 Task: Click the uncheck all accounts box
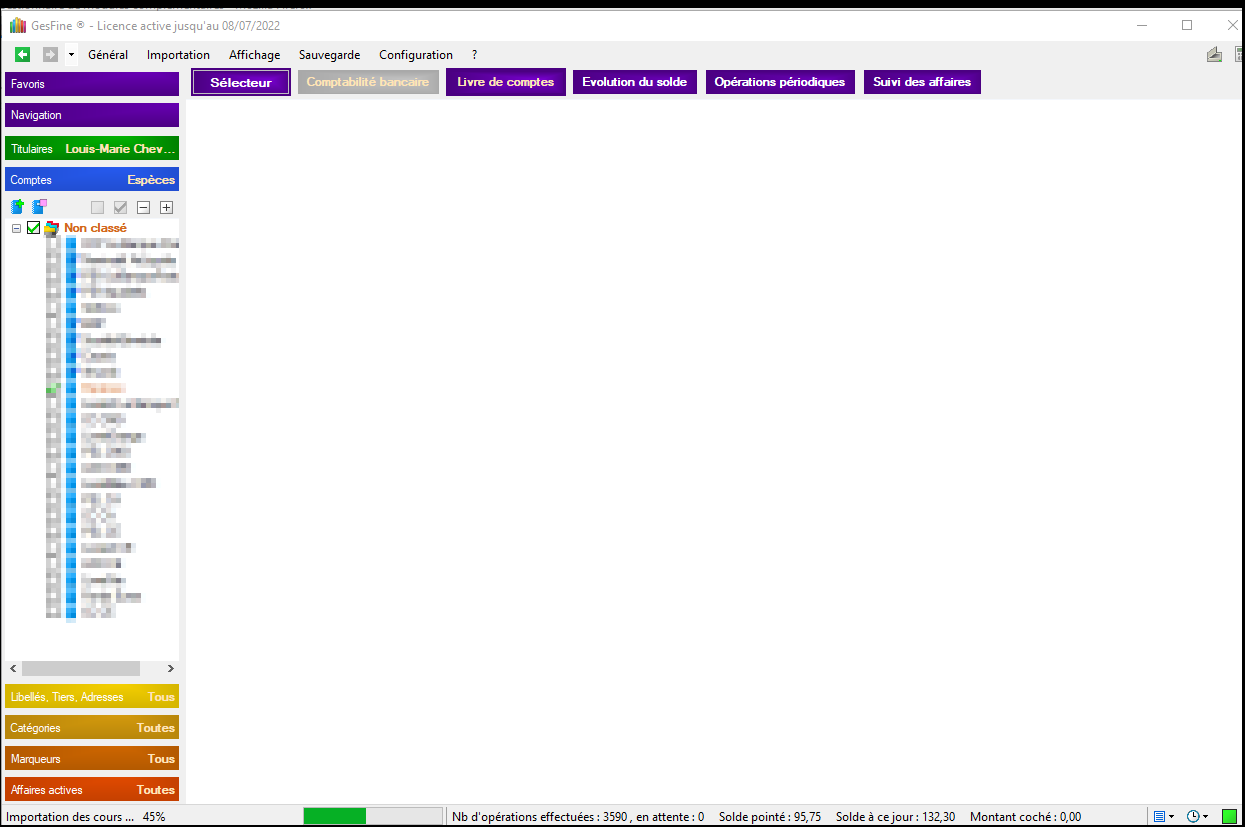pyautogui.click(x=97, y=208)
